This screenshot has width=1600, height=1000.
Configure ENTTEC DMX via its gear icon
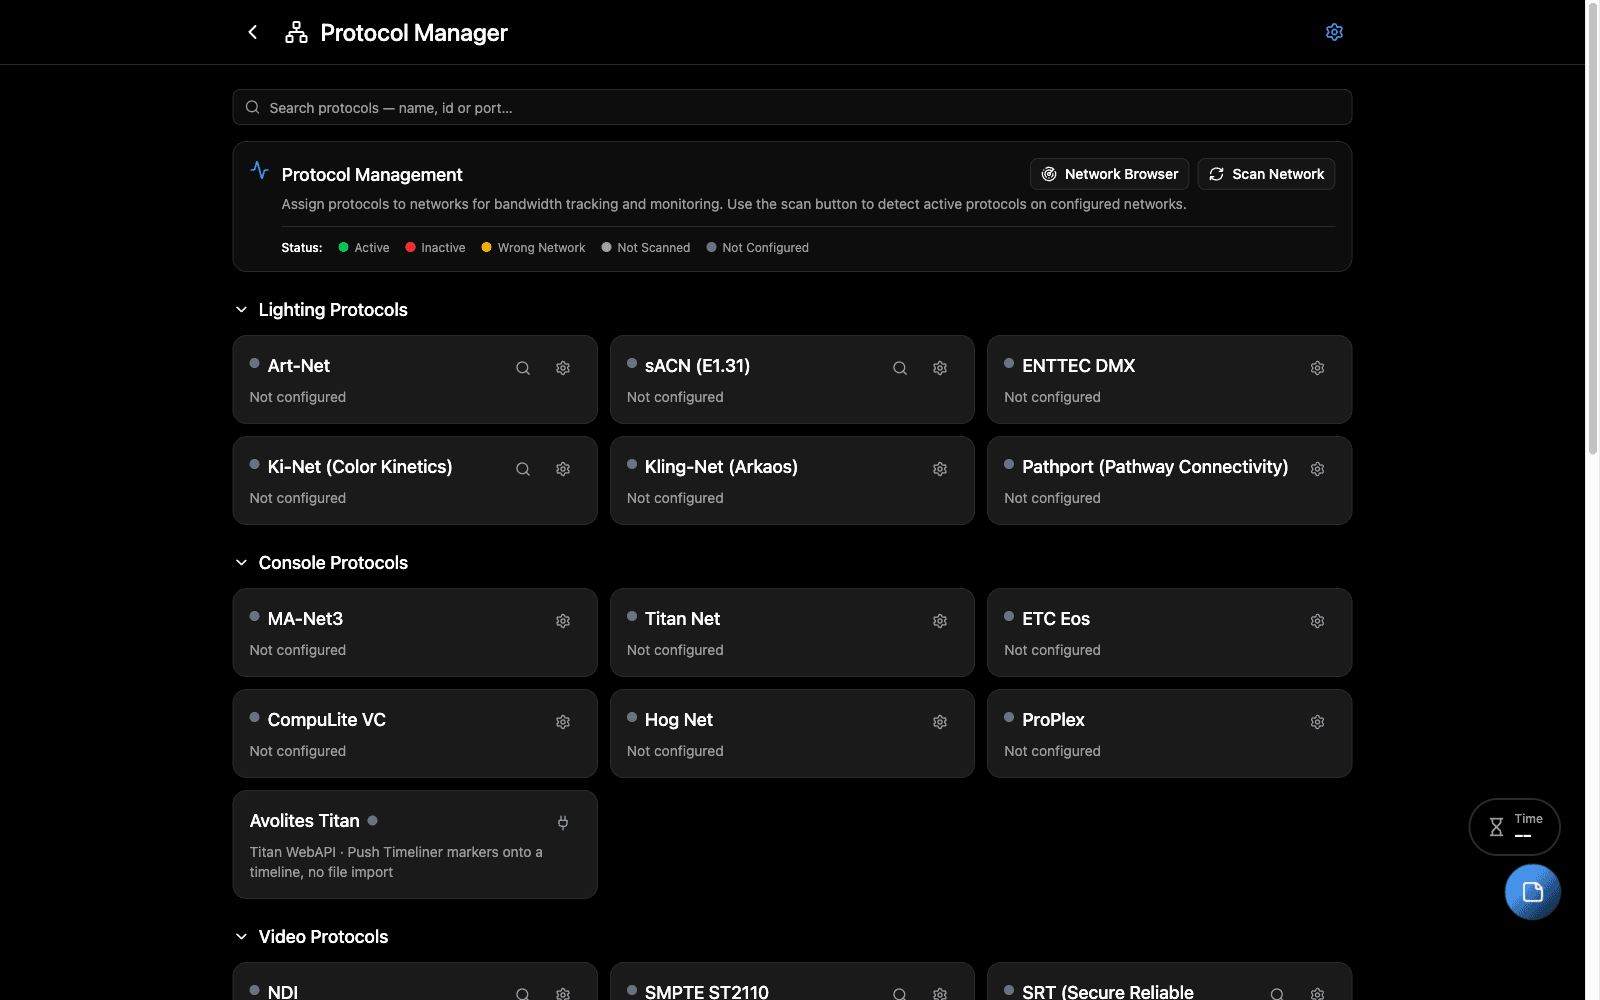tap(1317, 368)
